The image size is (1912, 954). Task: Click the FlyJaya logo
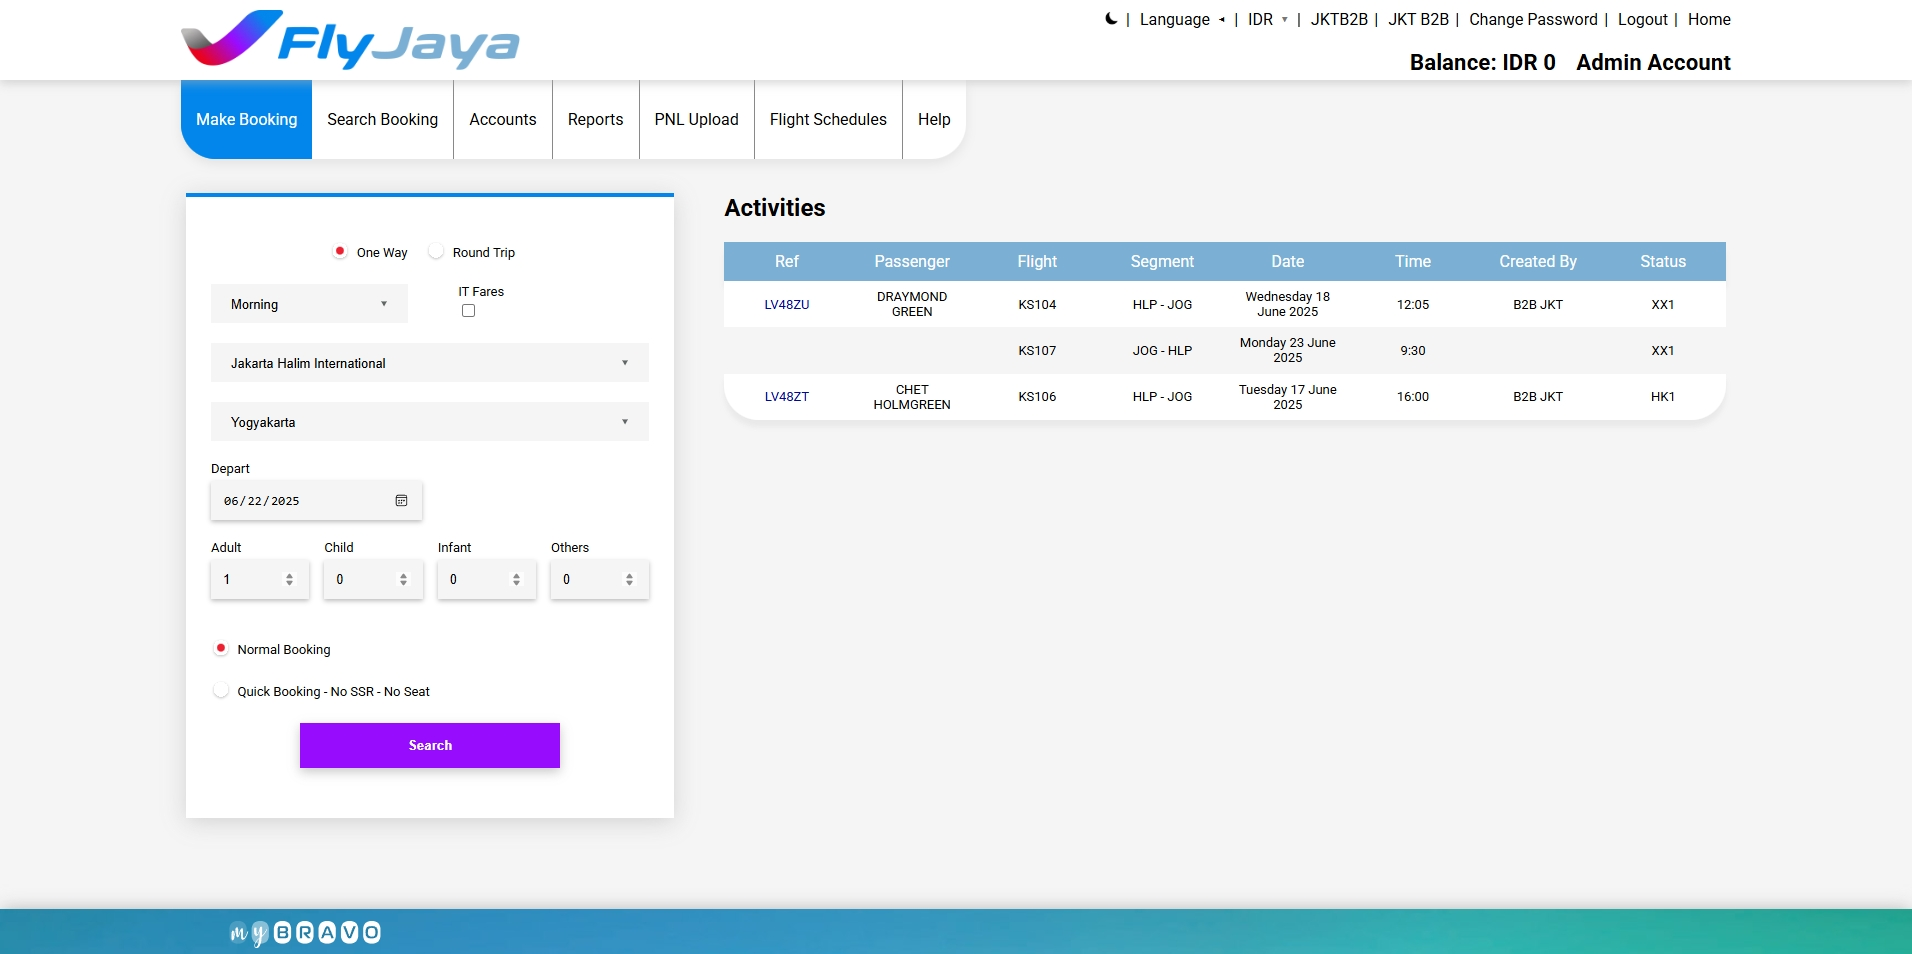click(350, 40)
